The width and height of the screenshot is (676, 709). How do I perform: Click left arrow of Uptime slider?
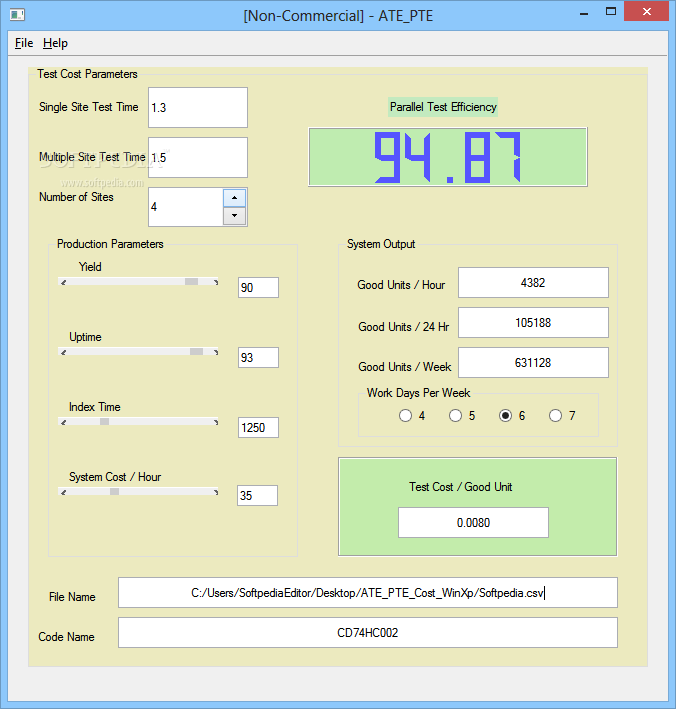(64, 352)
